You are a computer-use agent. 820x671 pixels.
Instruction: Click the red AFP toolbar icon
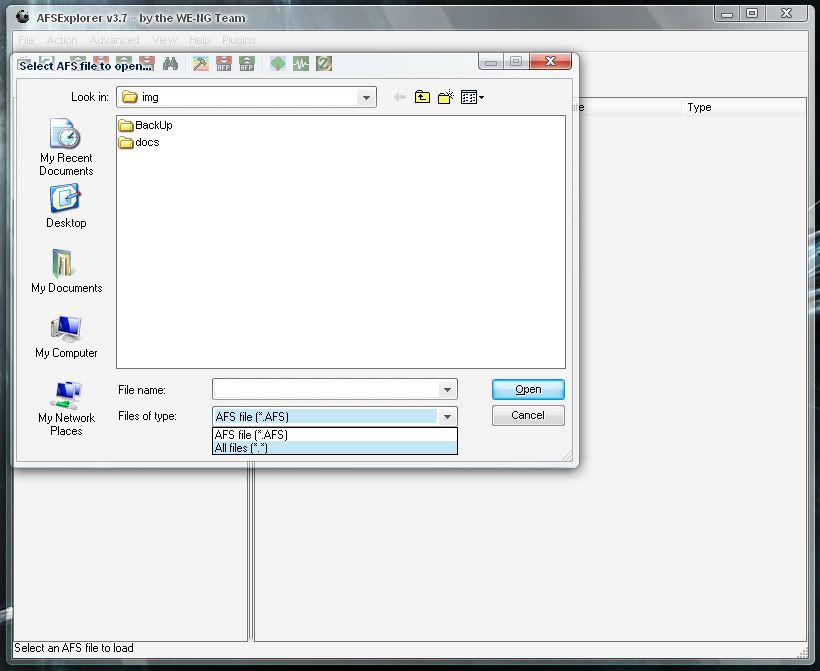tap(224, 64)
